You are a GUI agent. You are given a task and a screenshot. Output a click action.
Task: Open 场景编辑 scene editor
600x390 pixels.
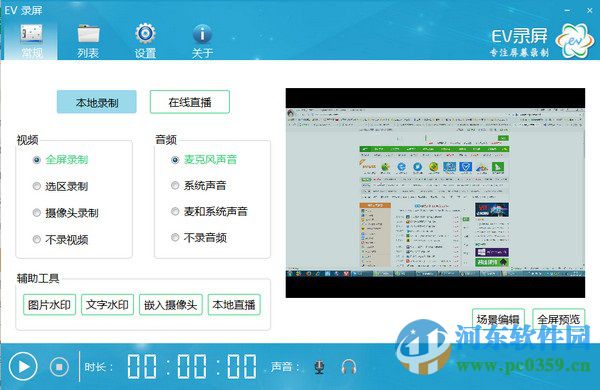498,318
